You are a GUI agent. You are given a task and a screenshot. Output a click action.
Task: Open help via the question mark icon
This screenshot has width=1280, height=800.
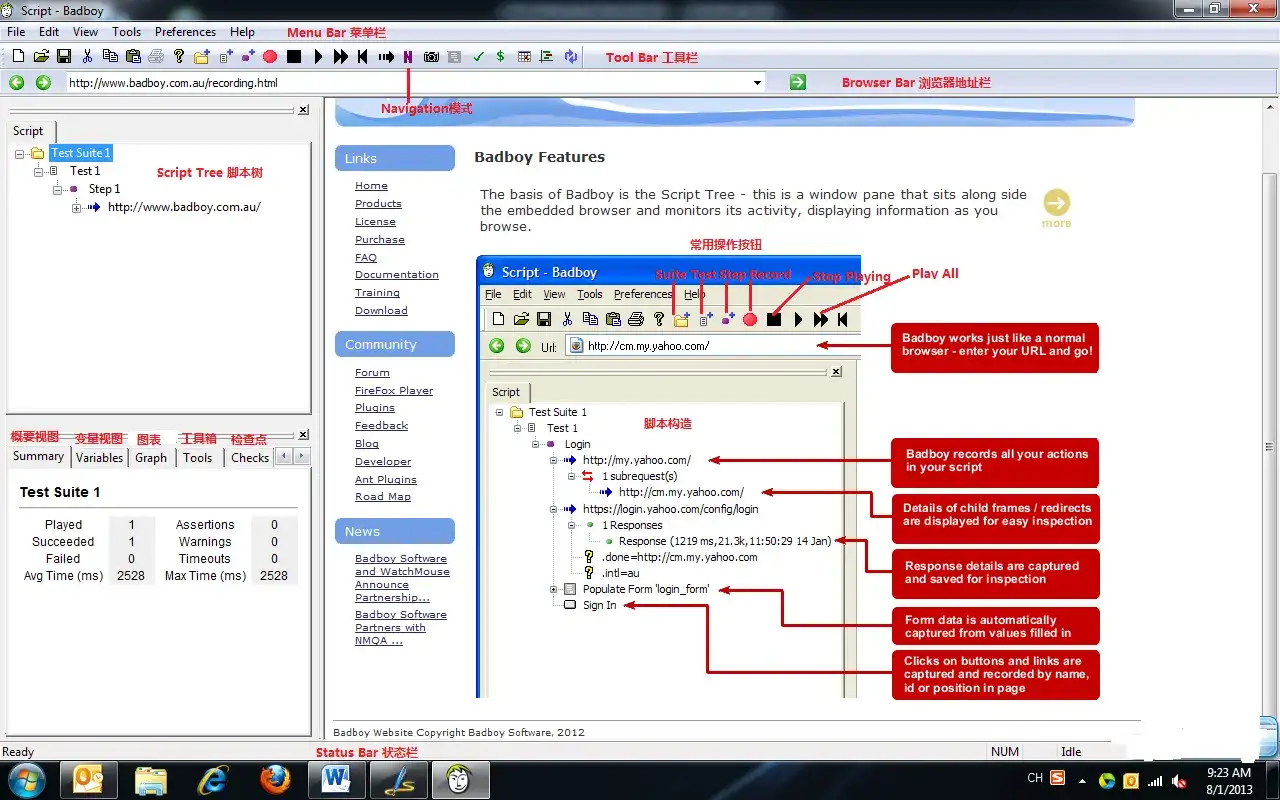pyautogui.click(x=179, y=57)
